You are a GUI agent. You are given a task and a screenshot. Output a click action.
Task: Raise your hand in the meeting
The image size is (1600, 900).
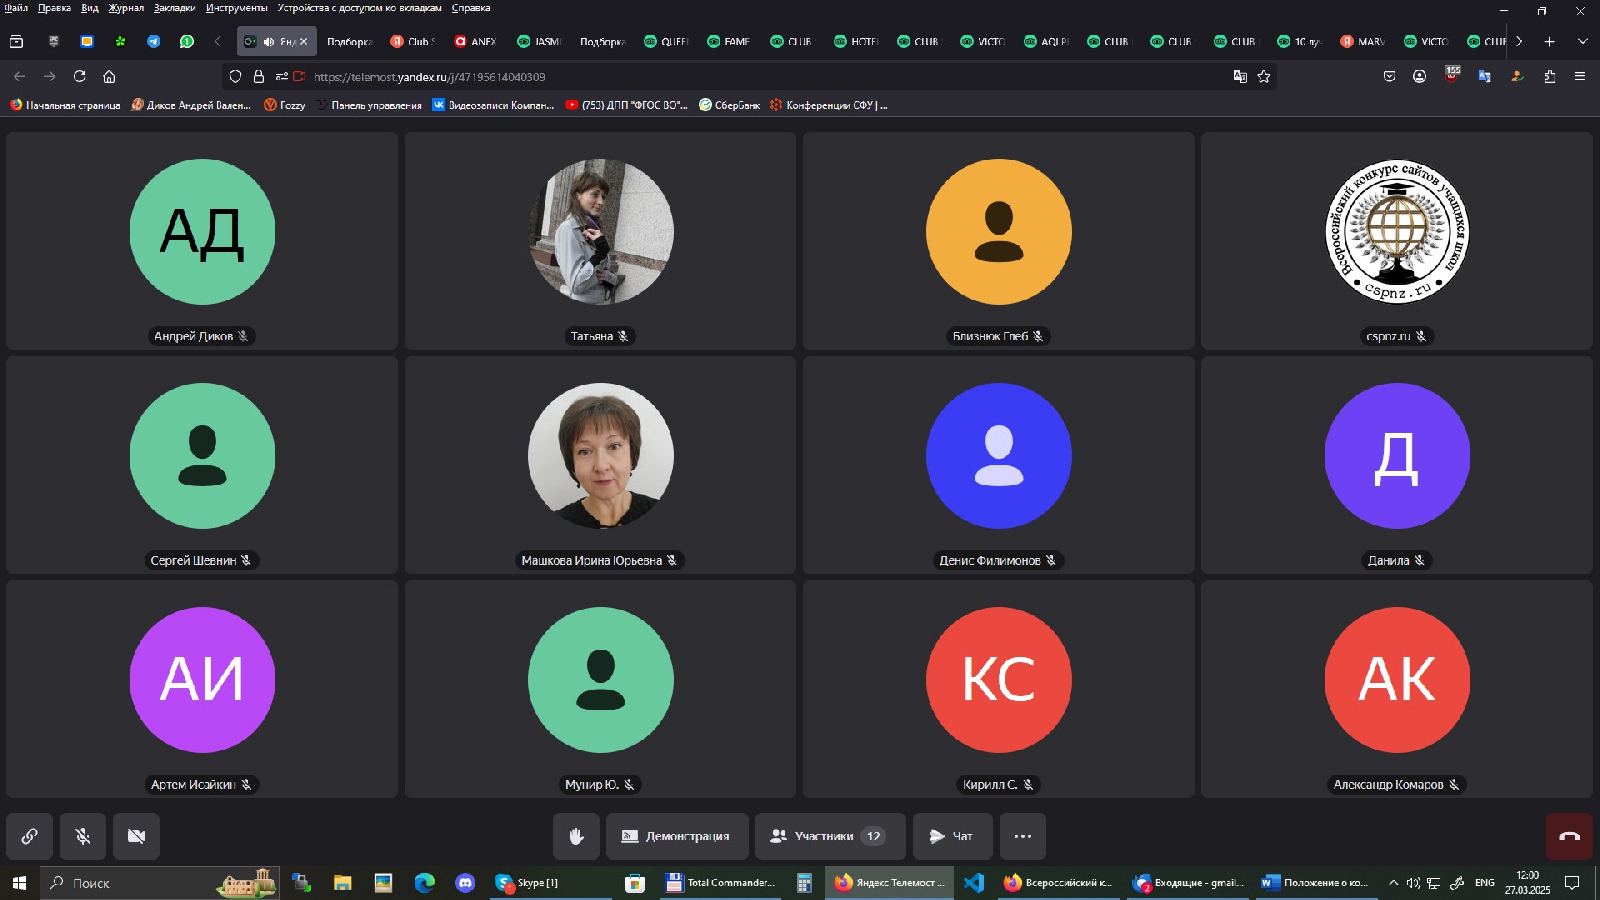point(577,836)
